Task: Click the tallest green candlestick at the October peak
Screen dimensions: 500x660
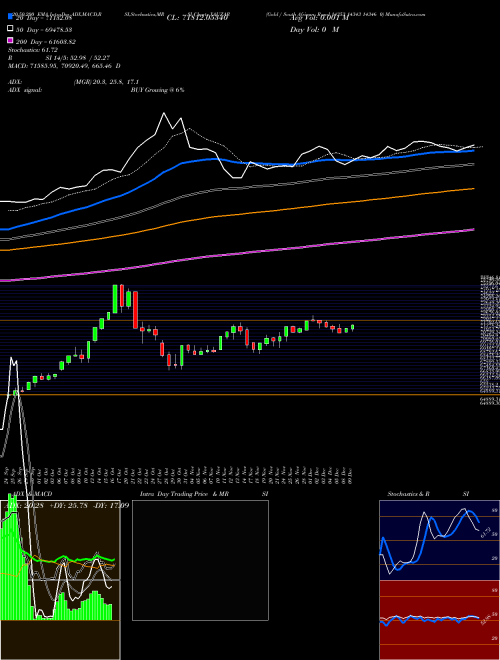Action: [115, 299]
